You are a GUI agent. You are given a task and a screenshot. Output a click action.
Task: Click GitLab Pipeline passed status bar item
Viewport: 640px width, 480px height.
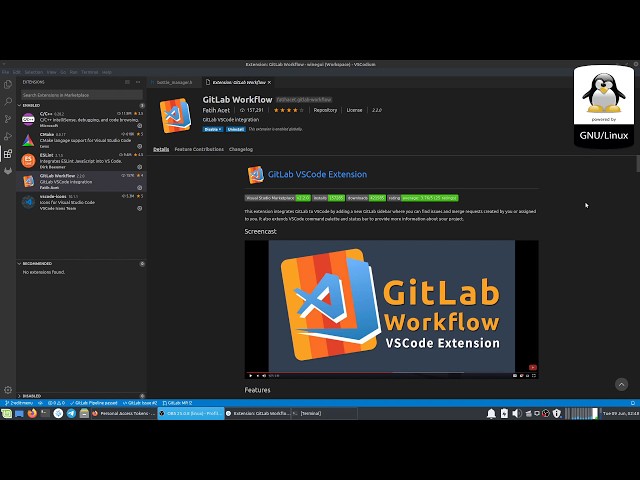click(x=93, y=403)
